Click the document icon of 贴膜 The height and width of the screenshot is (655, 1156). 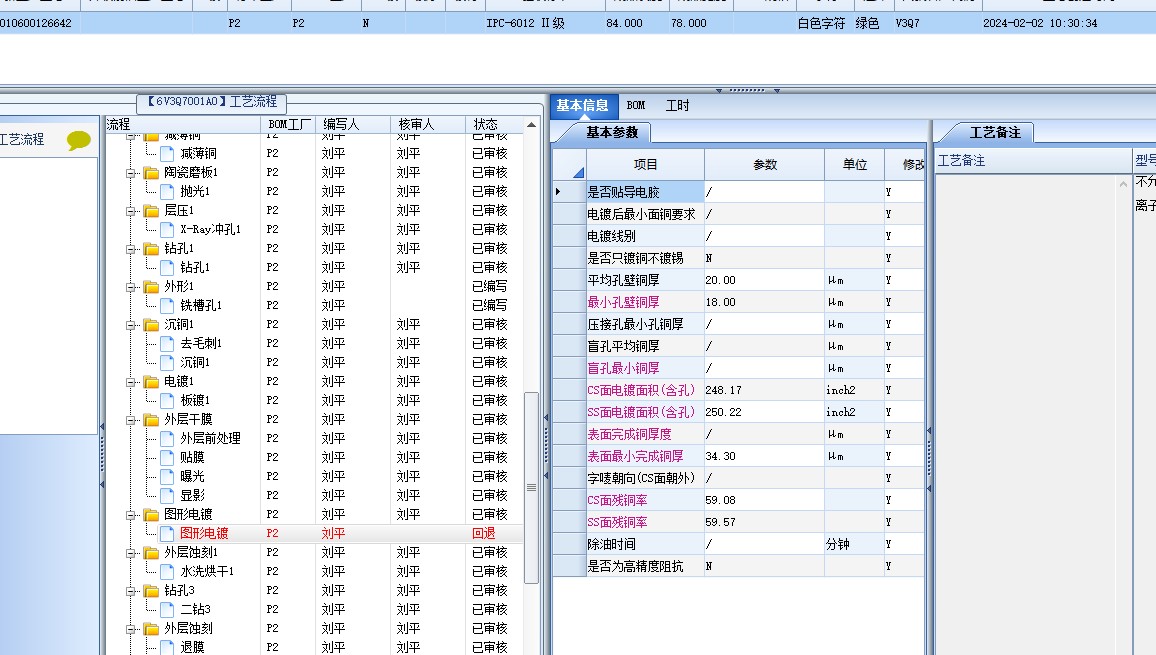tap(167, 457)
